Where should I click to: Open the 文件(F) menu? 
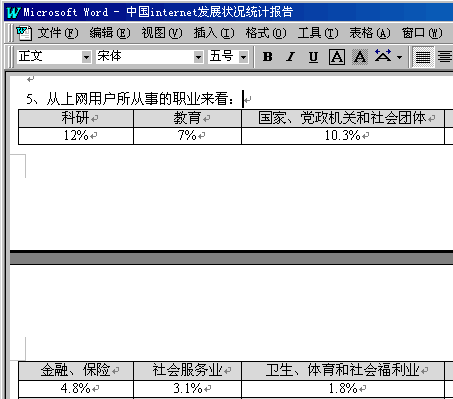tap(58, 33)
